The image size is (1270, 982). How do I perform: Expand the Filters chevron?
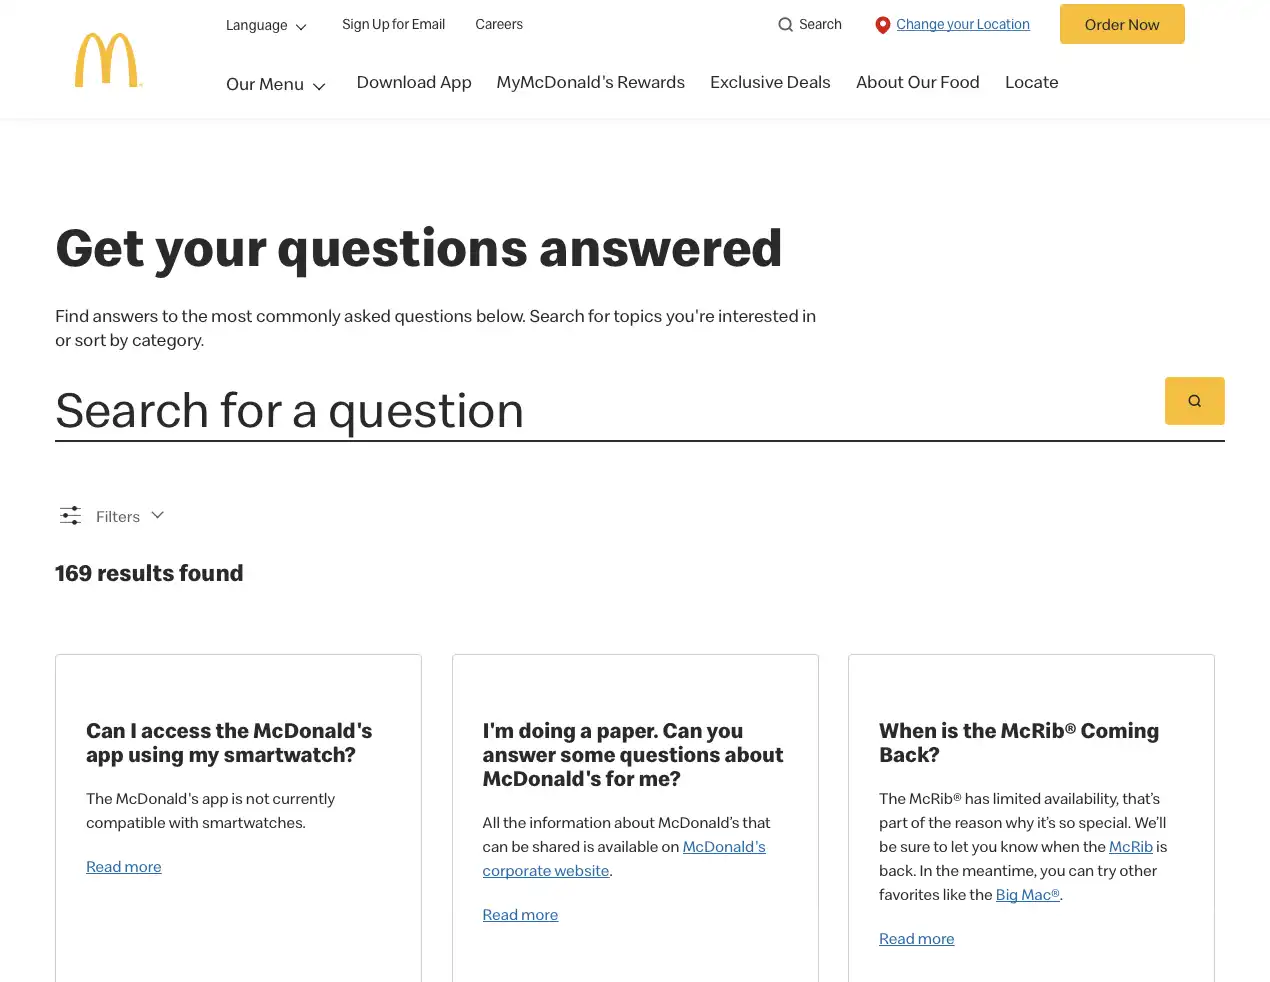157,516
